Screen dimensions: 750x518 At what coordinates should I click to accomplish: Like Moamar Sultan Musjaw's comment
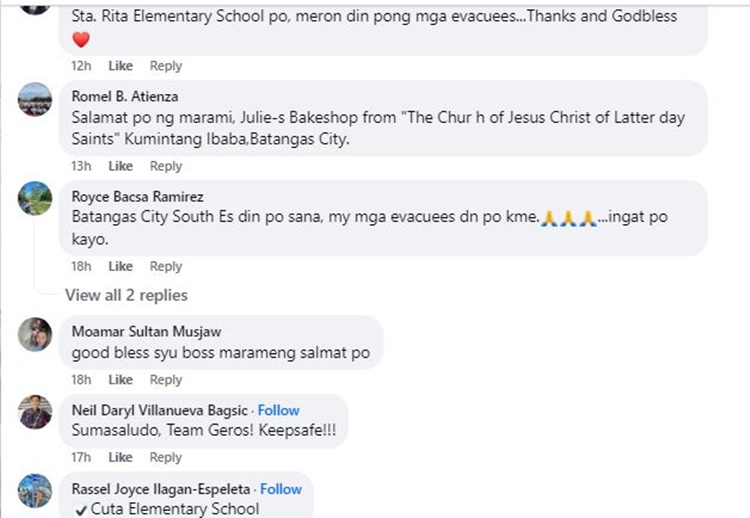(x=120, y=380)
